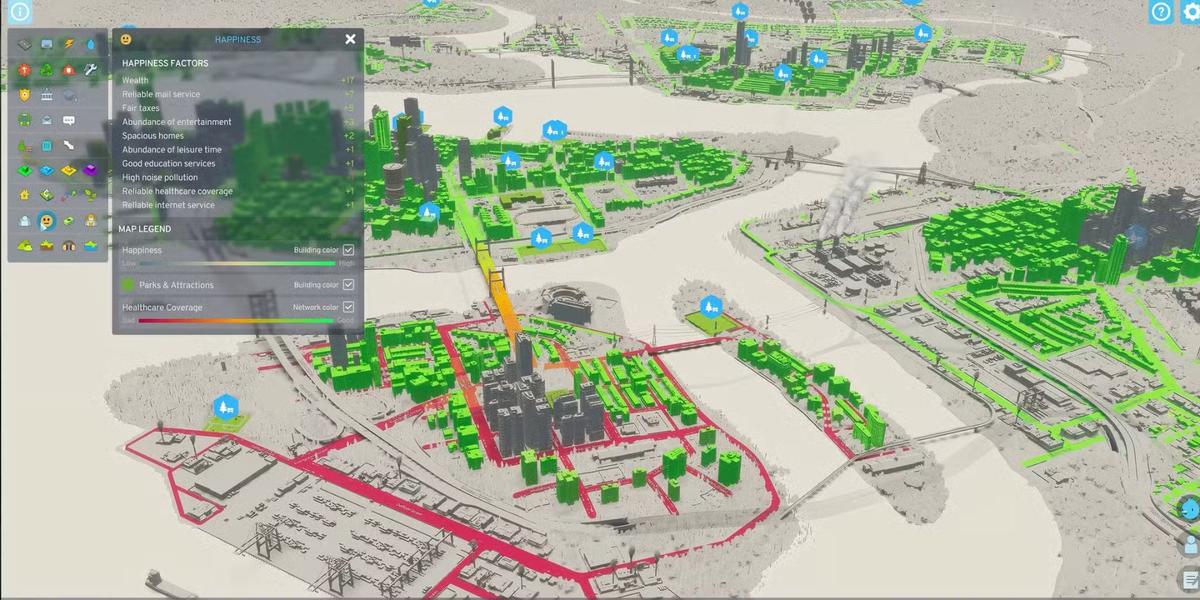The height and width of the screenshot is (600, 1200).
Task: Select the Happiness smiley infoview icon
Action: coord(47,220)
